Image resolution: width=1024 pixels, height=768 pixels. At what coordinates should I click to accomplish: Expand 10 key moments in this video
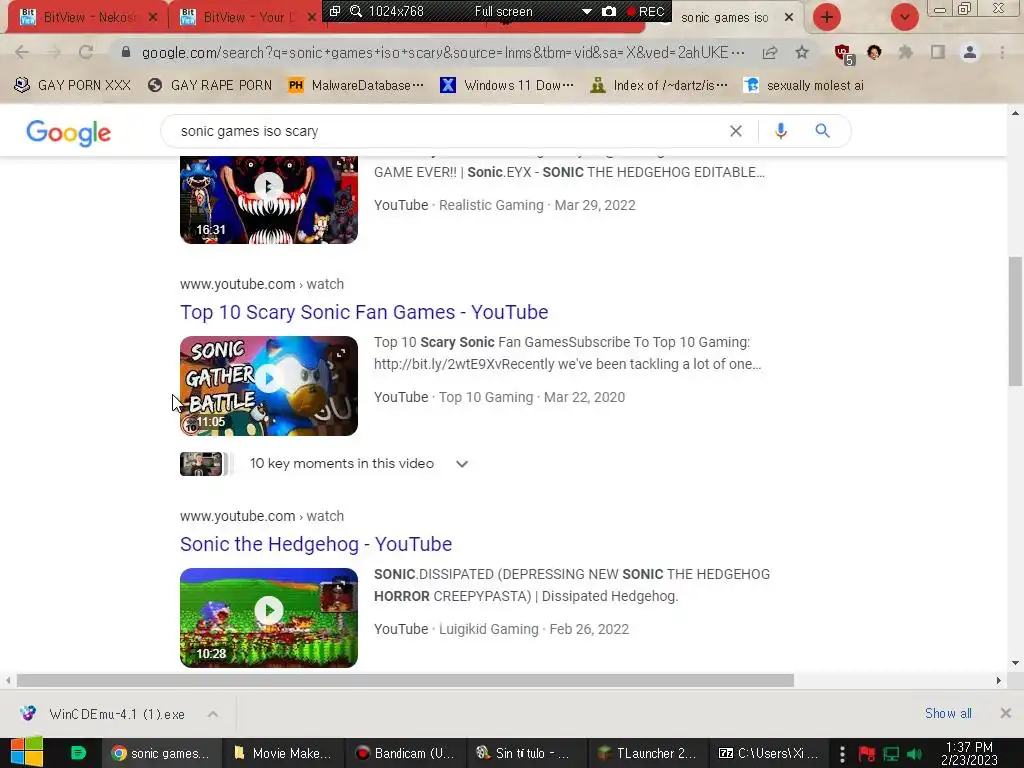point(462,464)
